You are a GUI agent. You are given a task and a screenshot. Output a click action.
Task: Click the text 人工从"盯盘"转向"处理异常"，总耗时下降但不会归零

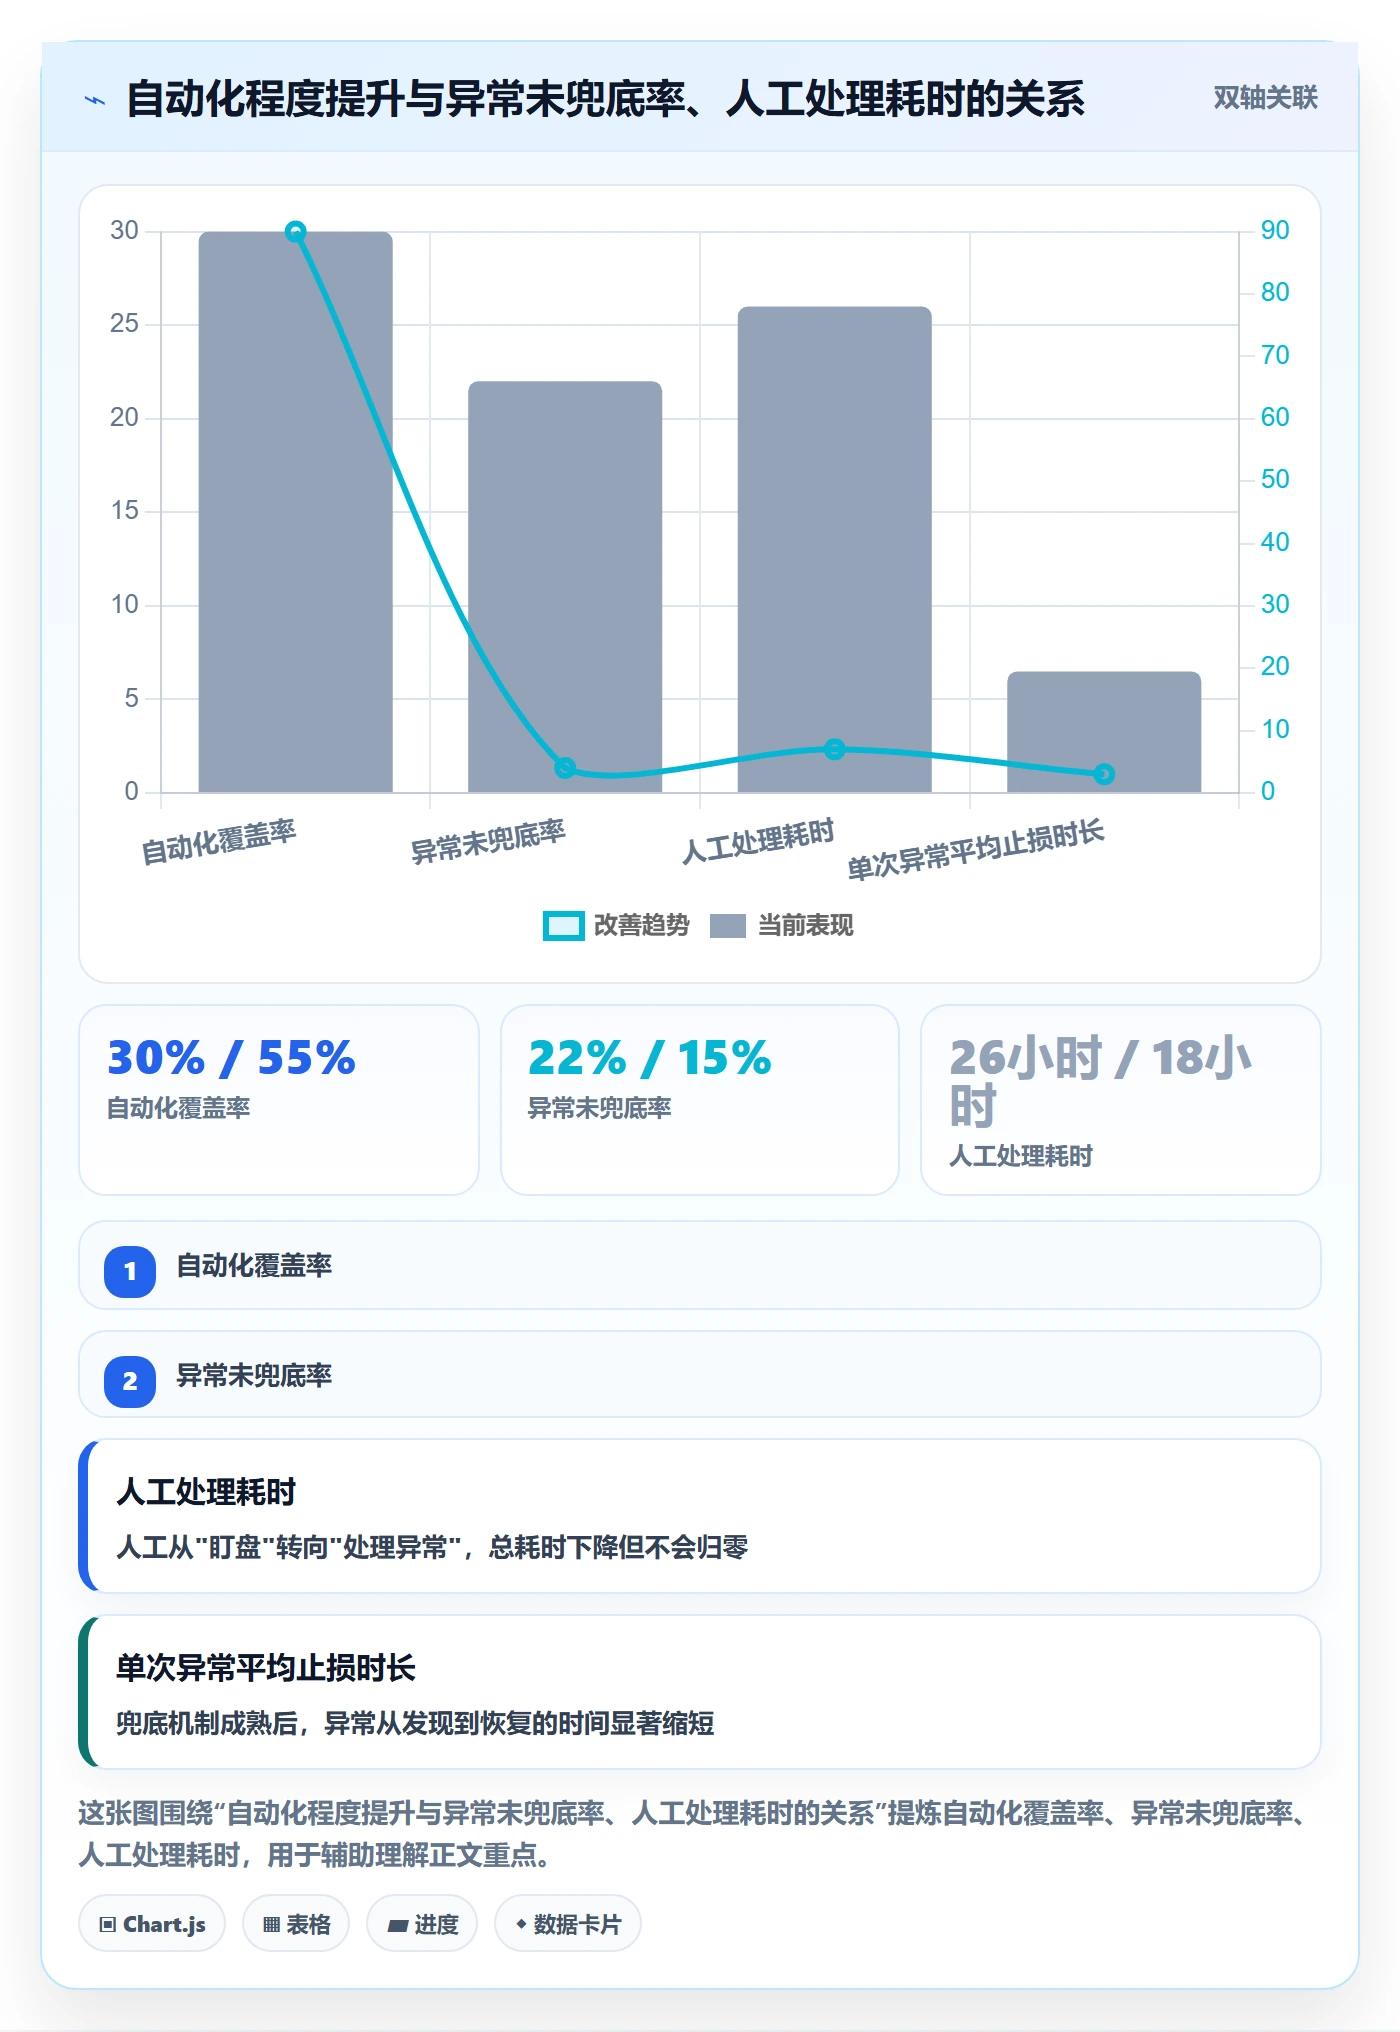[x=432, y=1548]
